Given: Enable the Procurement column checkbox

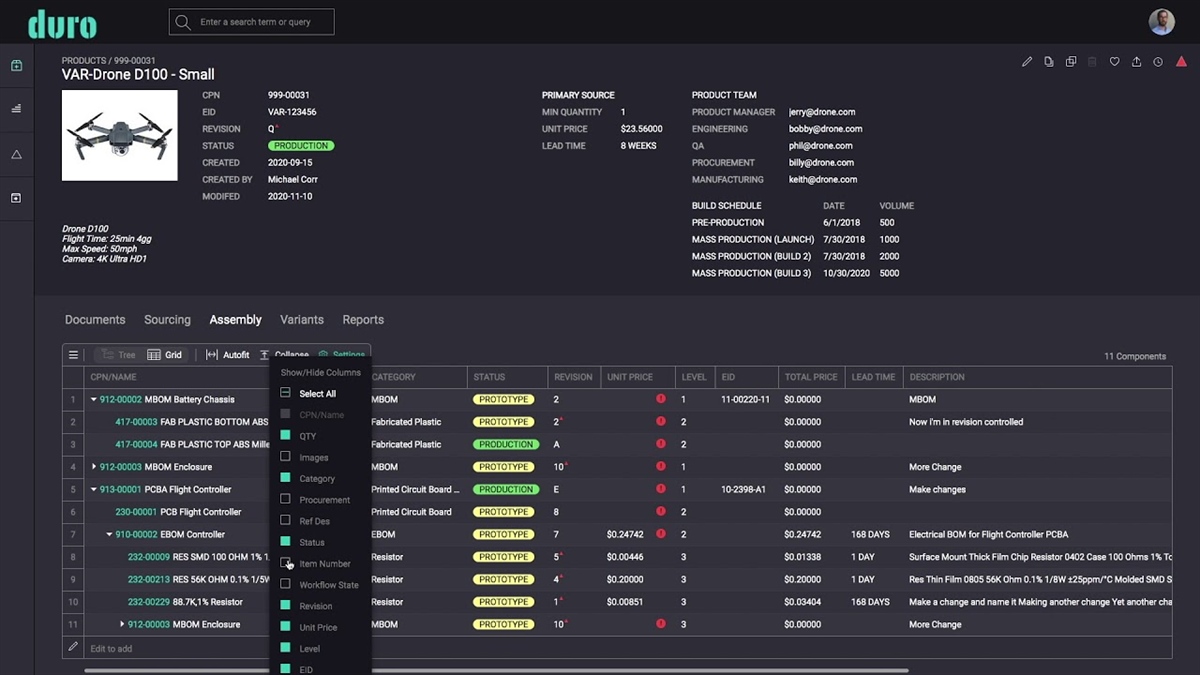Looking at the screenshot, I should point(285,499).
